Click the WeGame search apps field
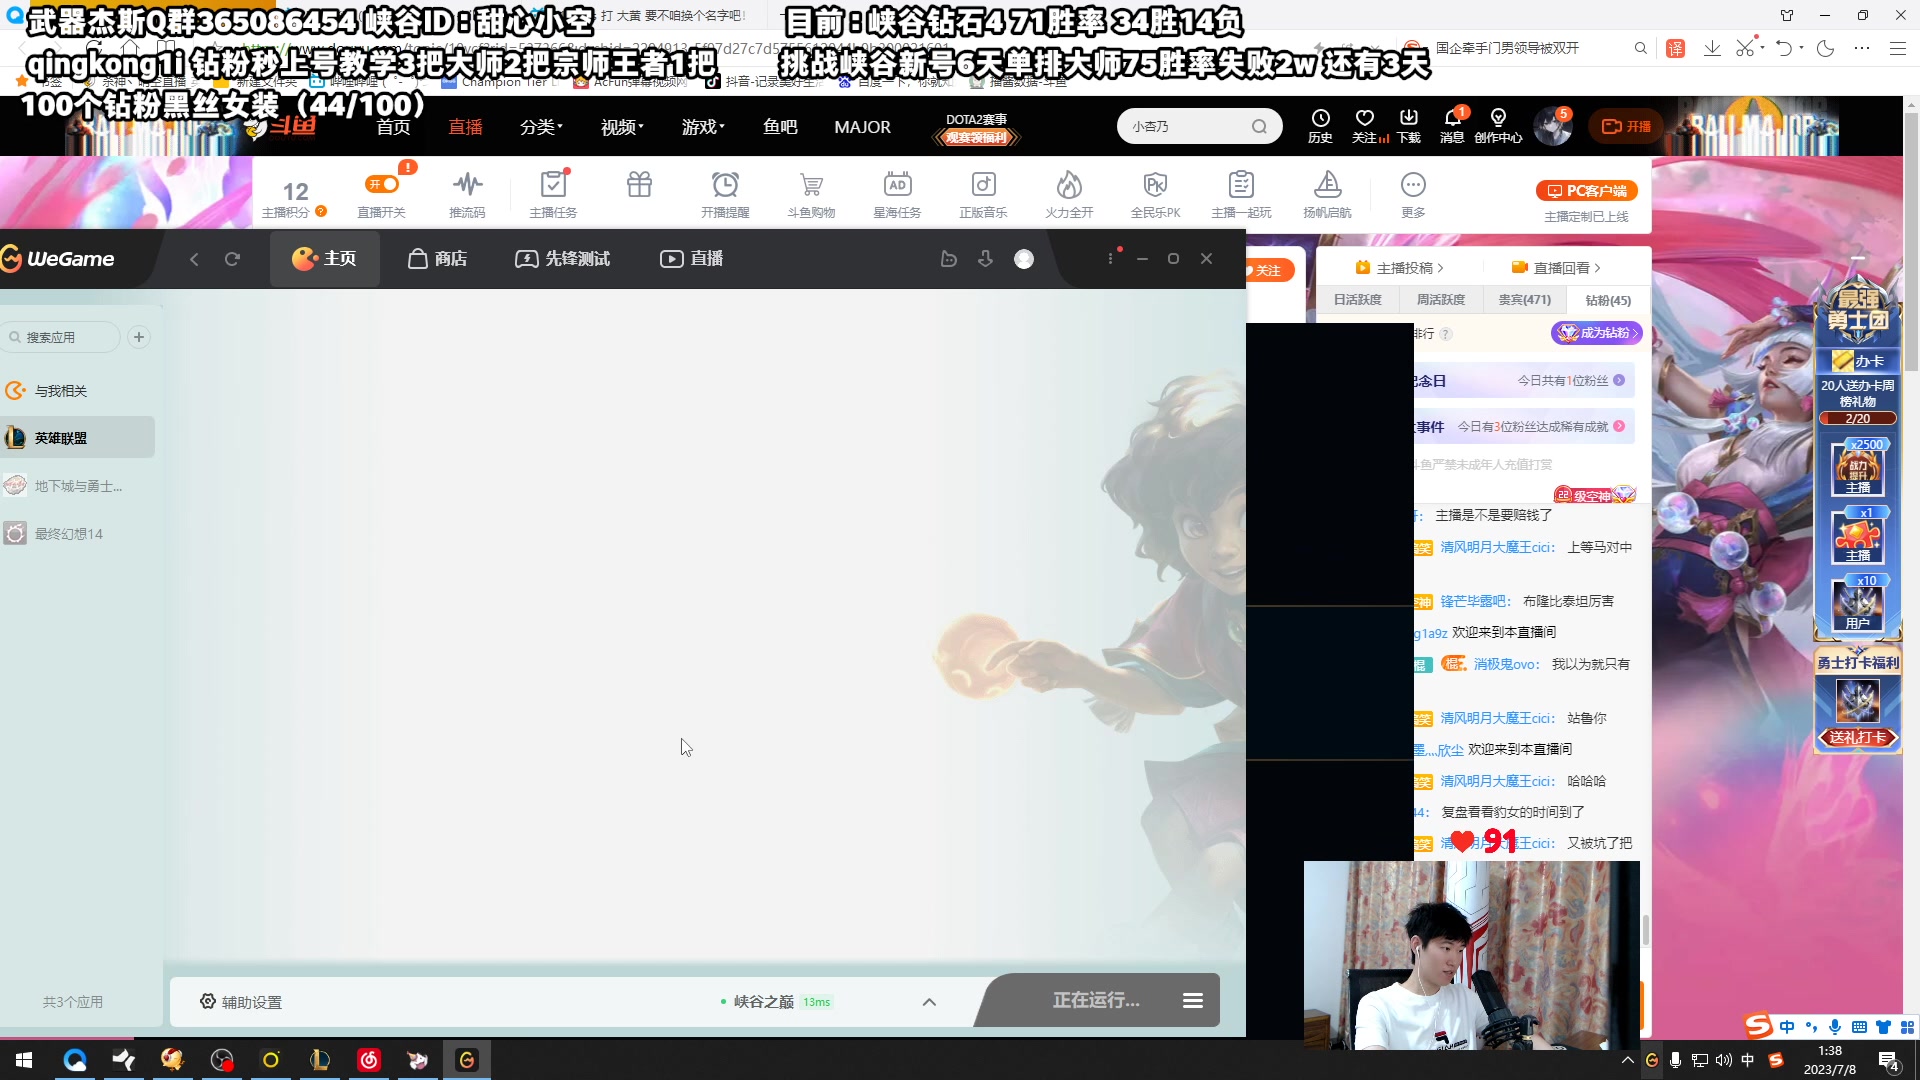Viewport: 1920px width, 1080px height. point(62,337)
